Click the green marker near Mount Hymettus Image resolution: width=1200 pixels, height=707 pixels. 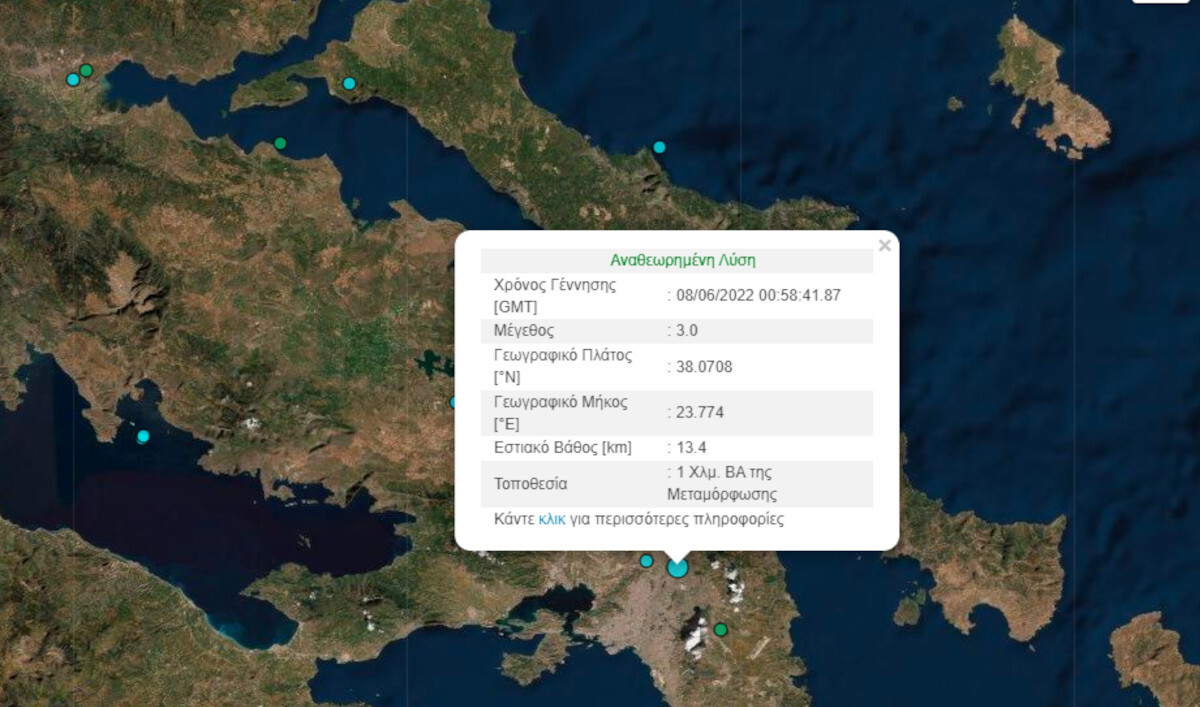[721, 630]
